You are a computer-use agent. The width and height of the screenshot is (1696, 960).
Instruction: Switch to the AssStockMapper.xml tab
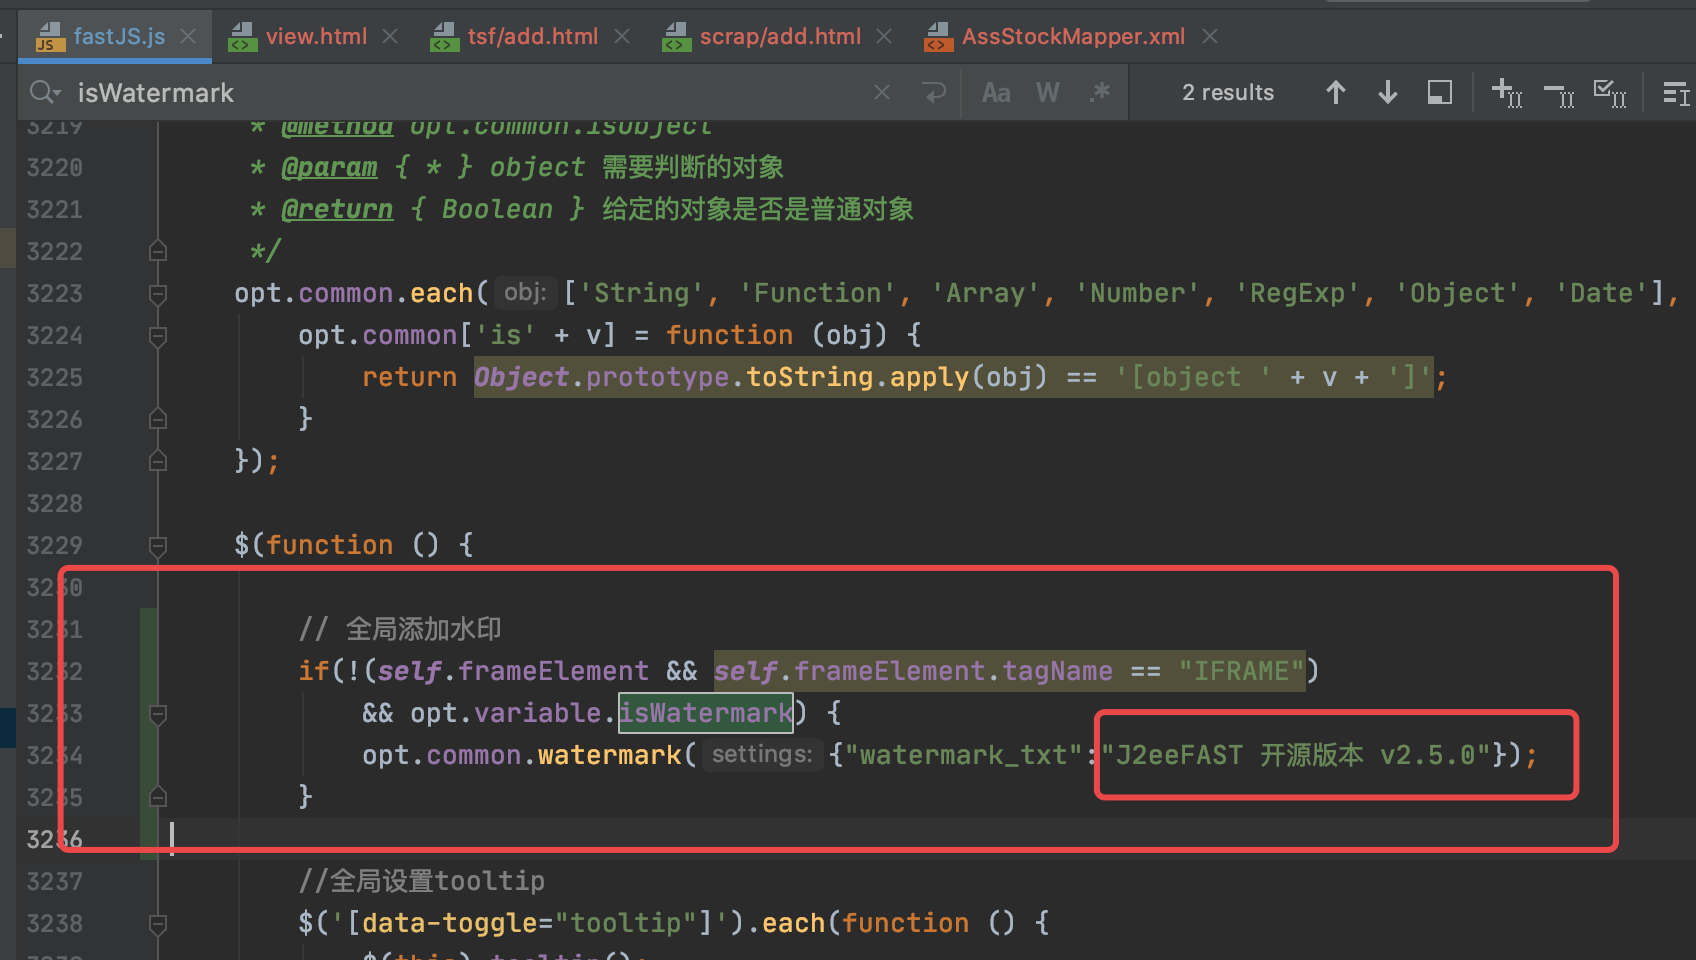(x=1073, y=37)
